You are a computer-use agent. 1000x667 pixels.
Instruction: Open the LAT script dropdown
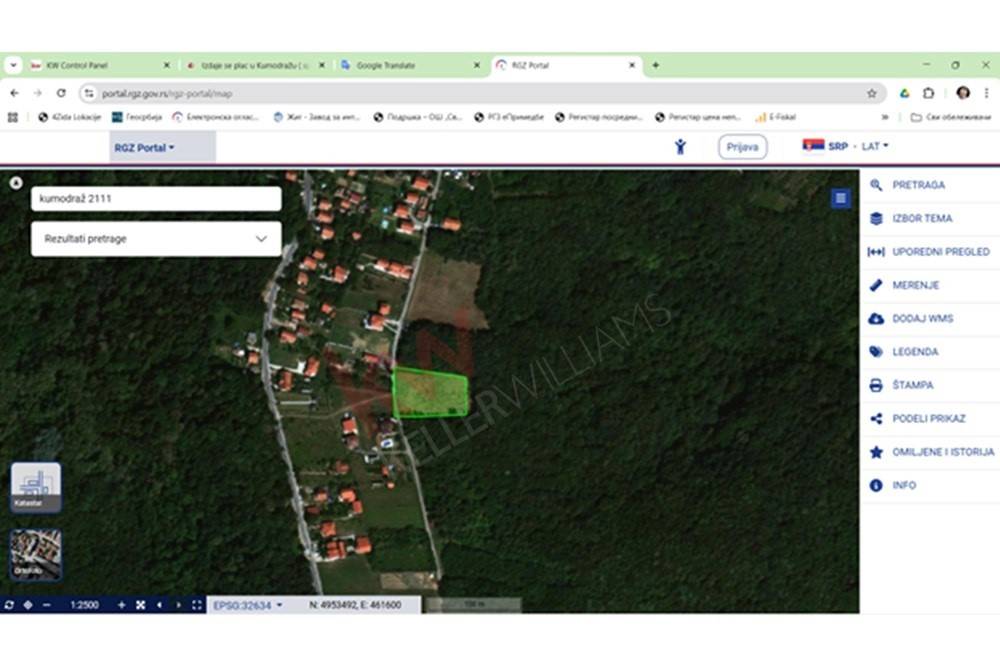point(874,146)
